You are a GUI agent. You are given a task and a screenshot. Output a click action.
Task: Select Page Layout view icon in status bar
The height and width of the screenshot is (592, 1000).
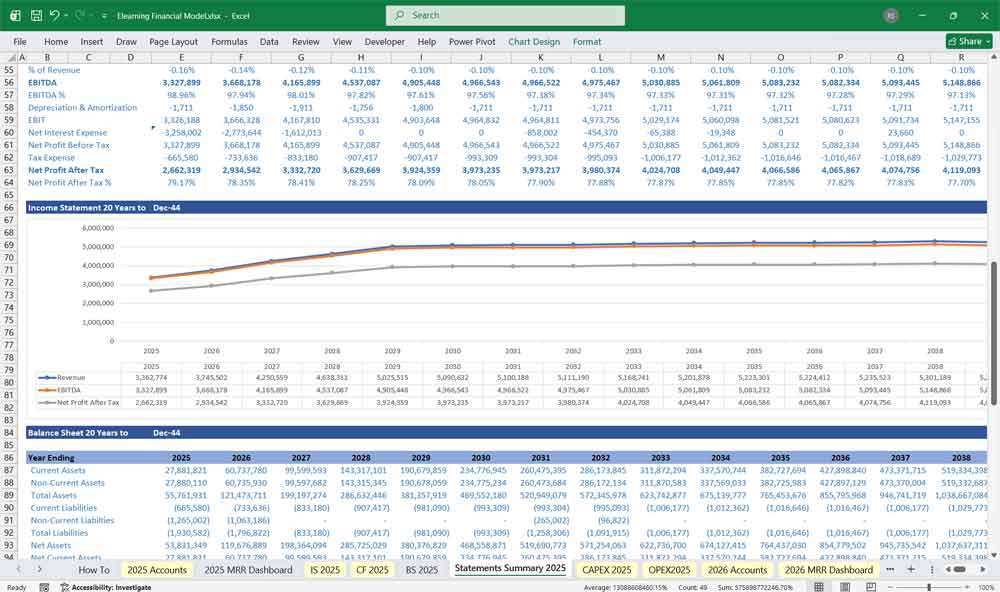point(845,586)
